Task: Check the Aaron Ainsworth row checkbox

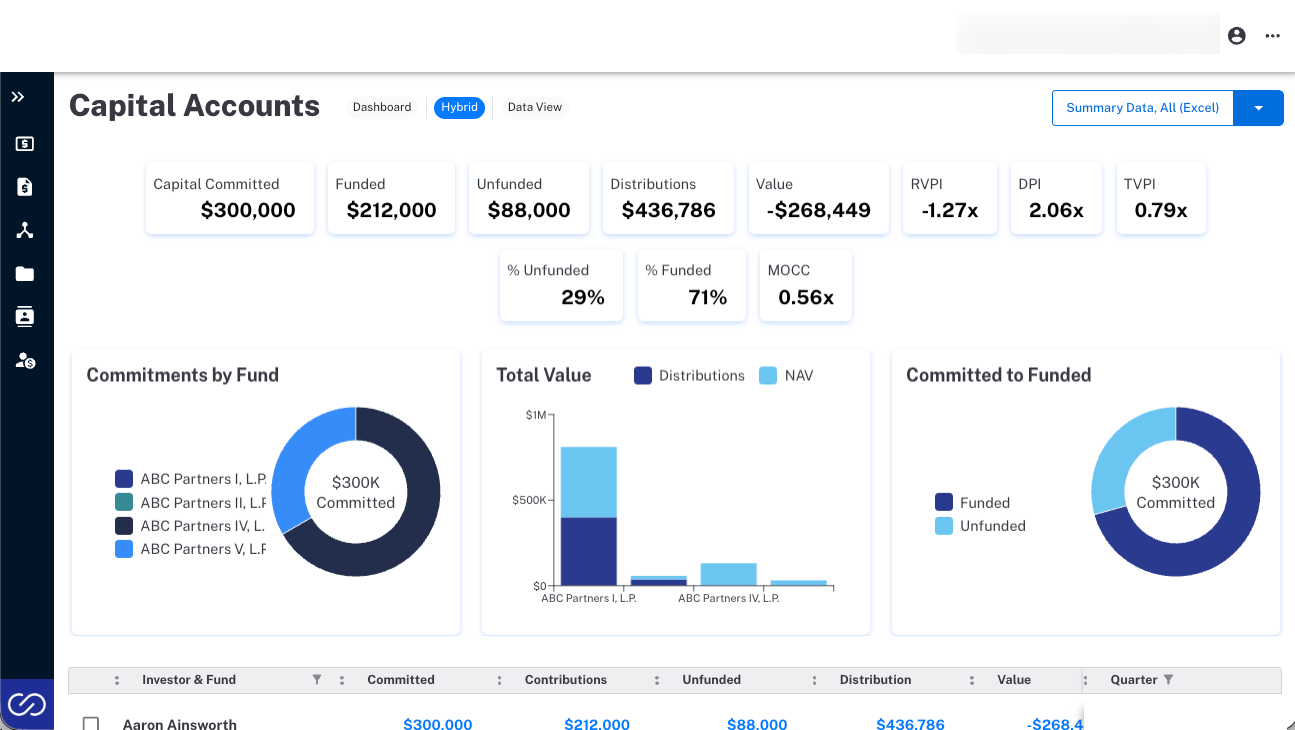Action: 91,723
